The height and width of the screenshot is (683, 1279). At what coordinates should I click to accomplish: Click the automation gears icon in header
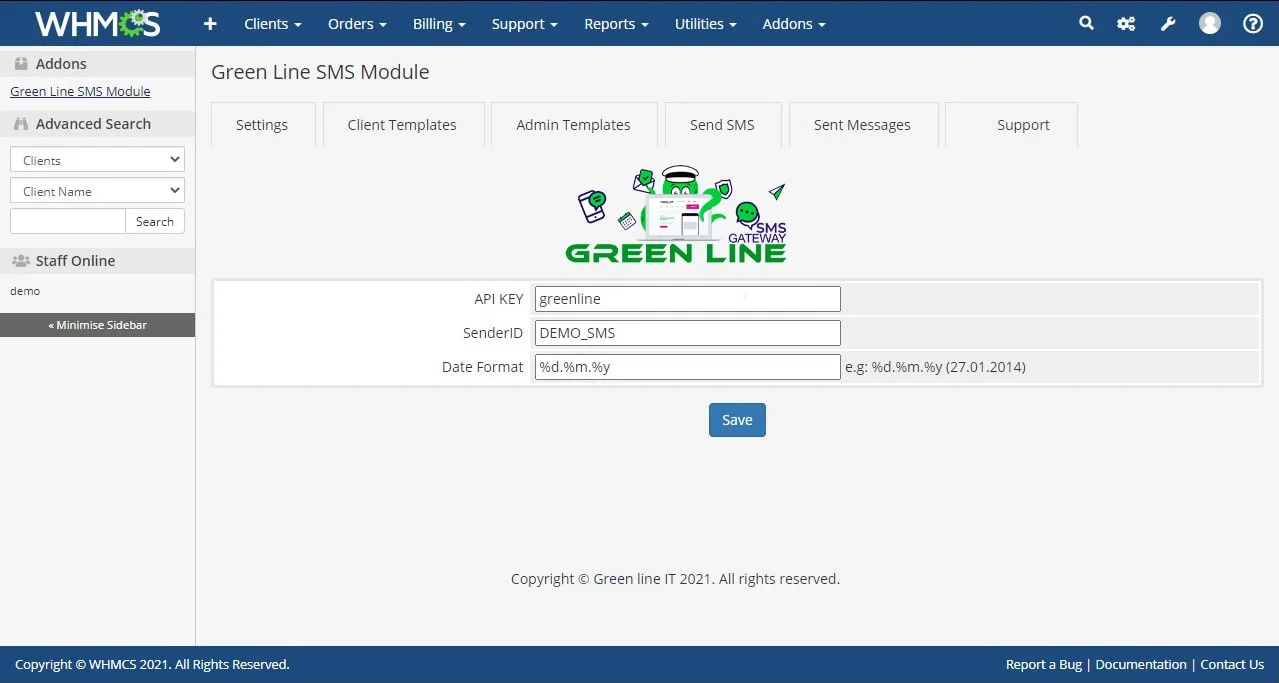click(x=1126, y=24)
